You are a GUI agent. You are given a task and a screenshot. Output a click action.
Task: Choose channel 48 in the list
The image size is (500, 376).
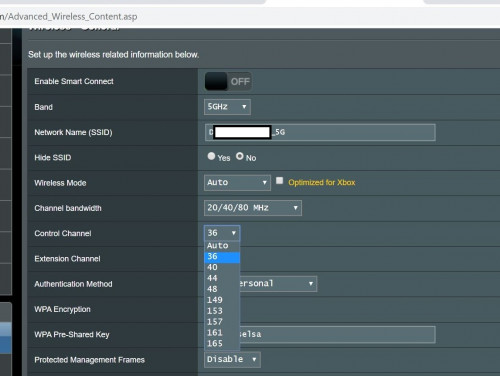[222, 289]
